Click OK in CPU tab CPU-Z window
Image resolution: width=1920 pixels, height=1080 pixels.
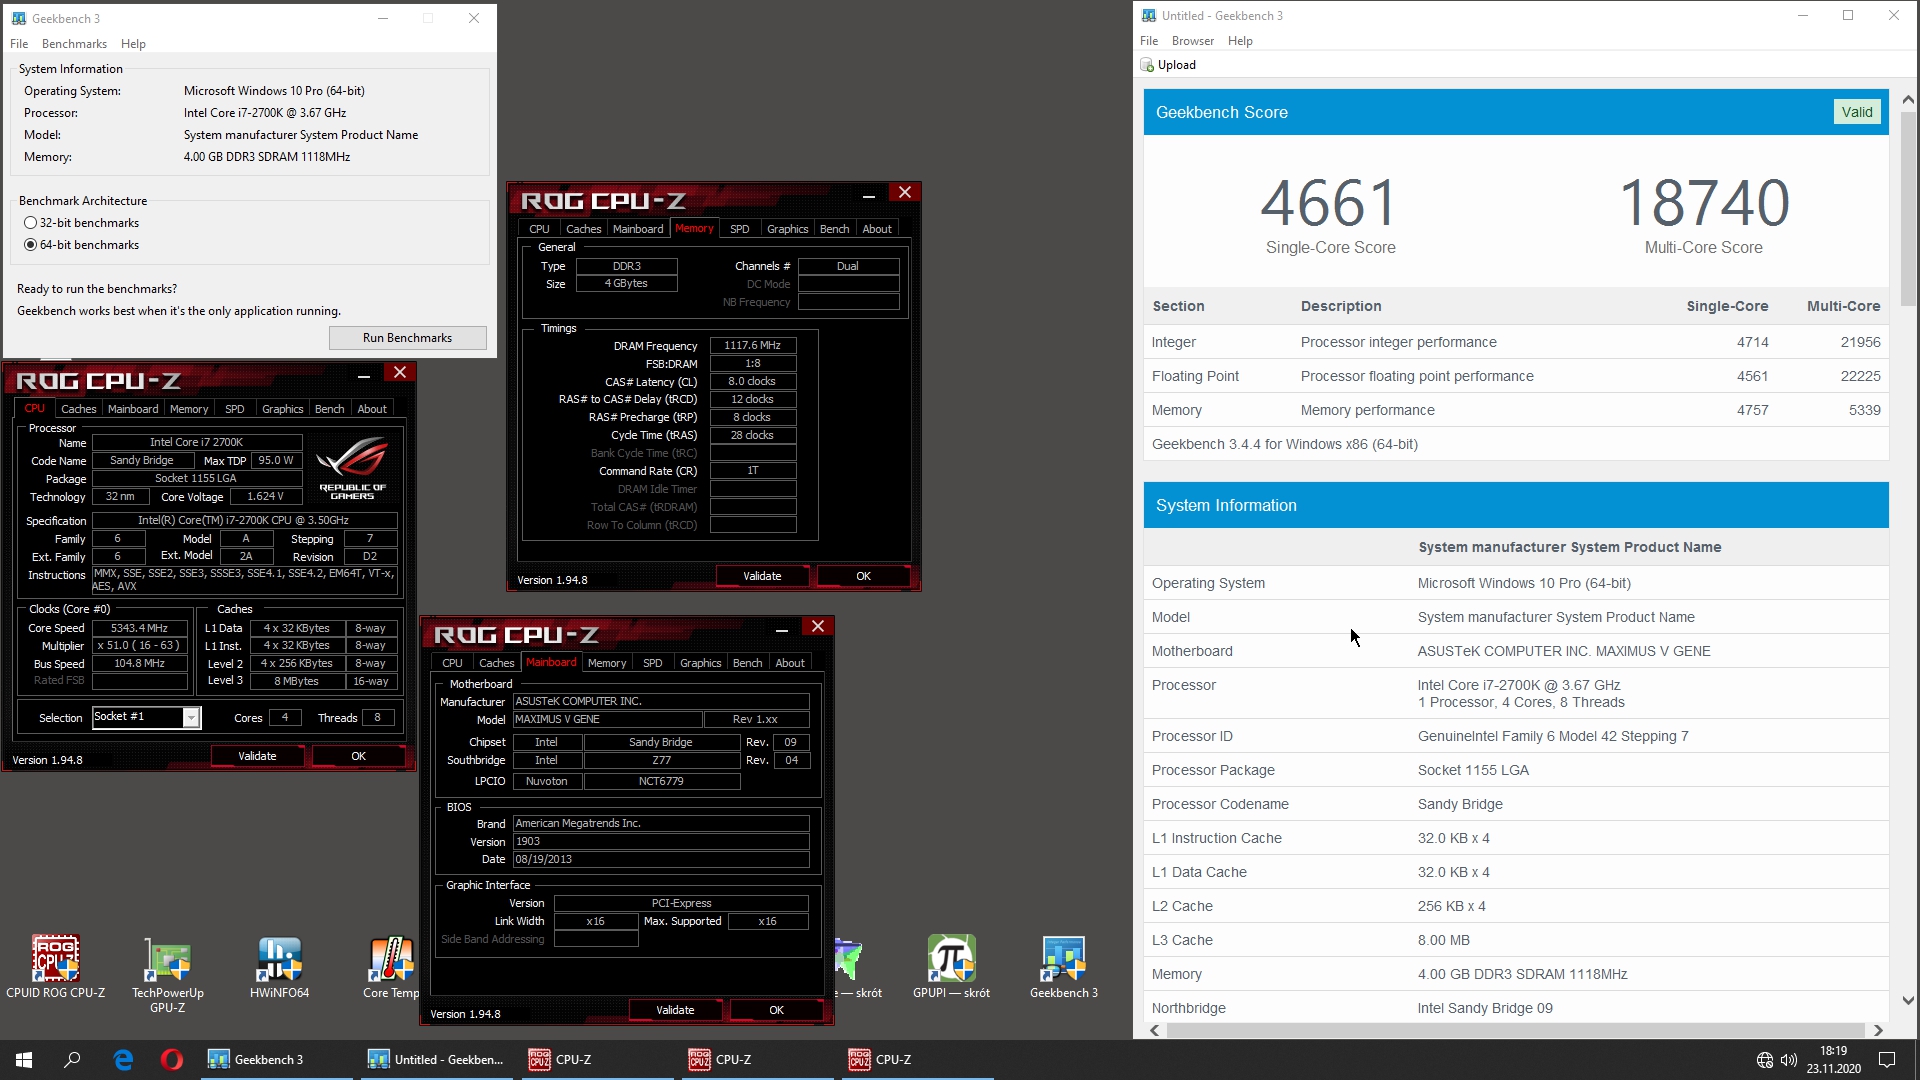coord(359,756)
